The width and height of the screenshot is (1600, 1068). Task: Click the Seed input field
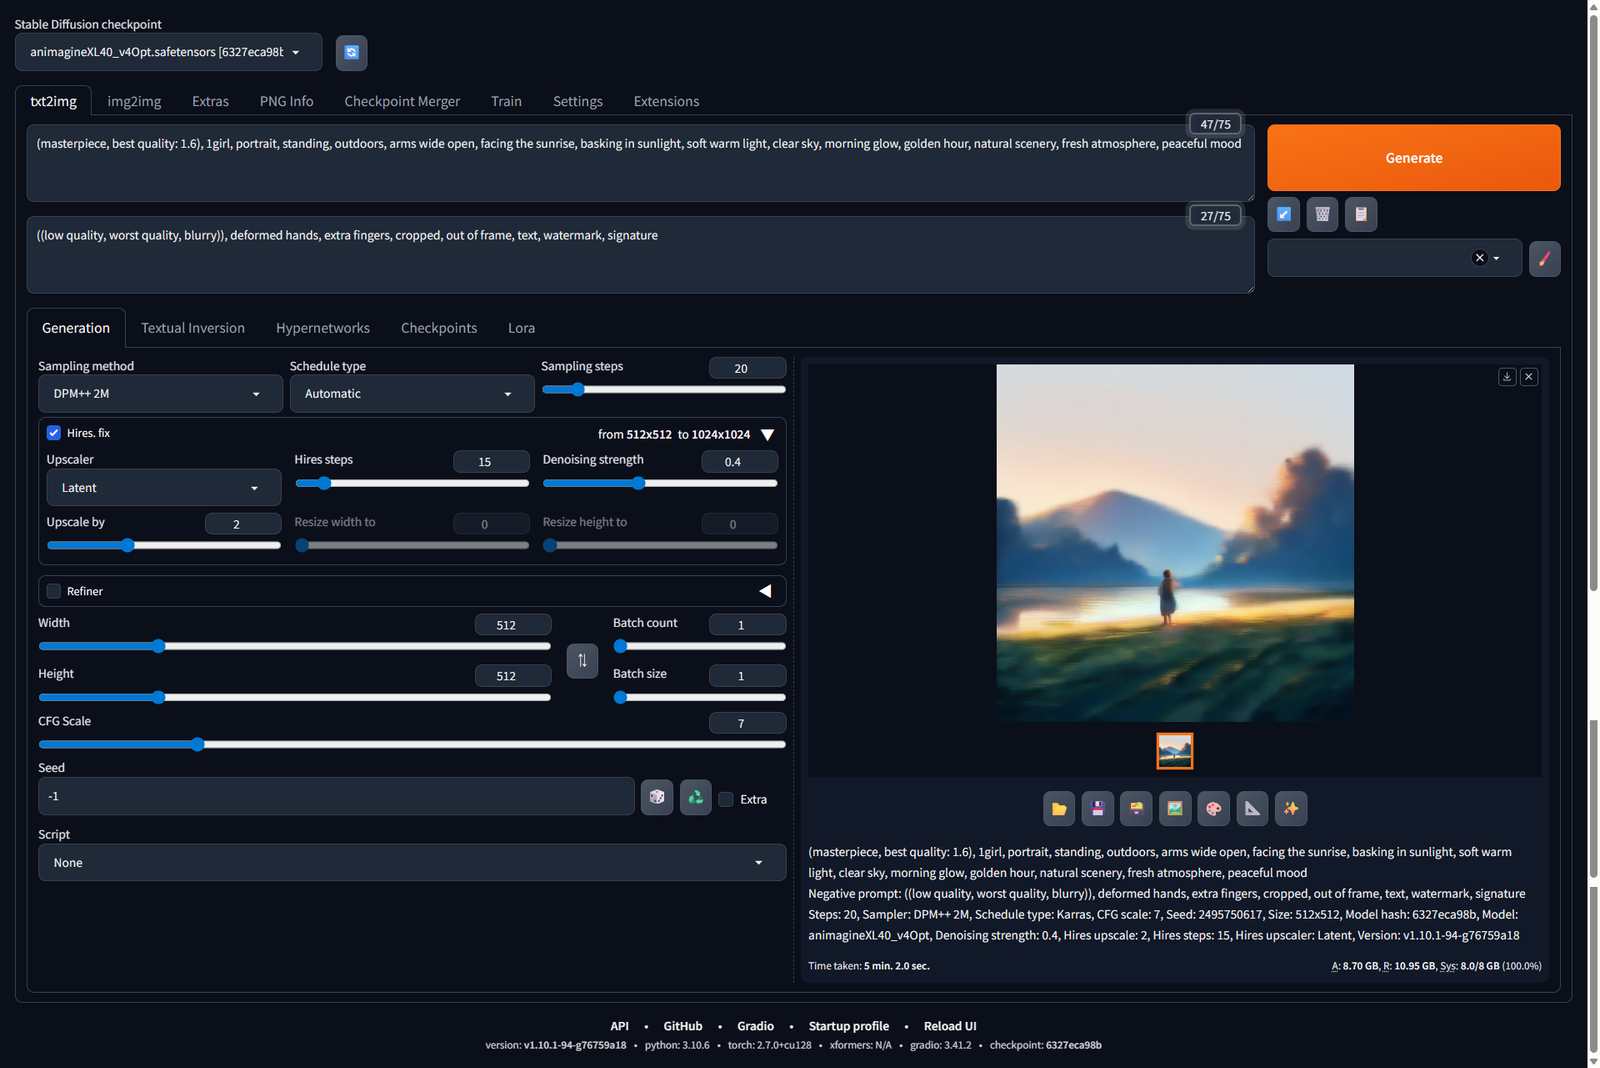click(336, 796)
